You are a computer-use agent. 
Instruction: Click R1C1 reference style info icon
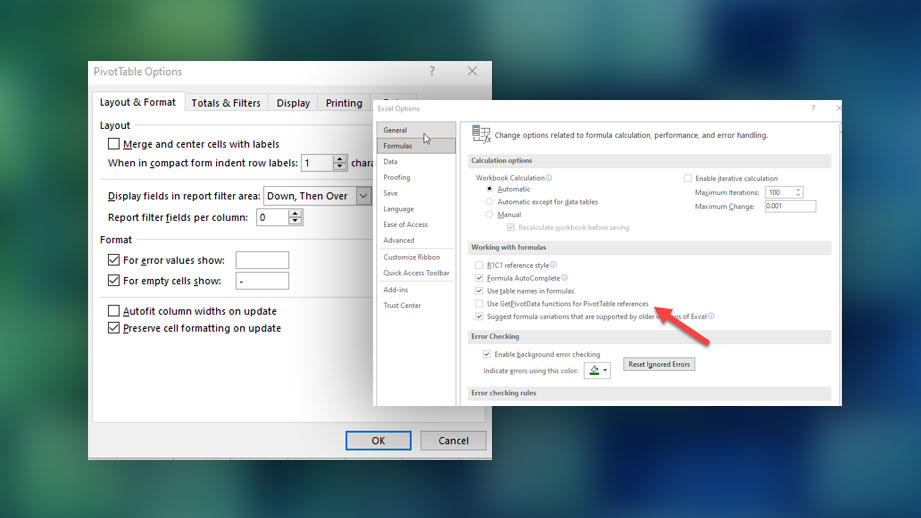click(553, 265)
